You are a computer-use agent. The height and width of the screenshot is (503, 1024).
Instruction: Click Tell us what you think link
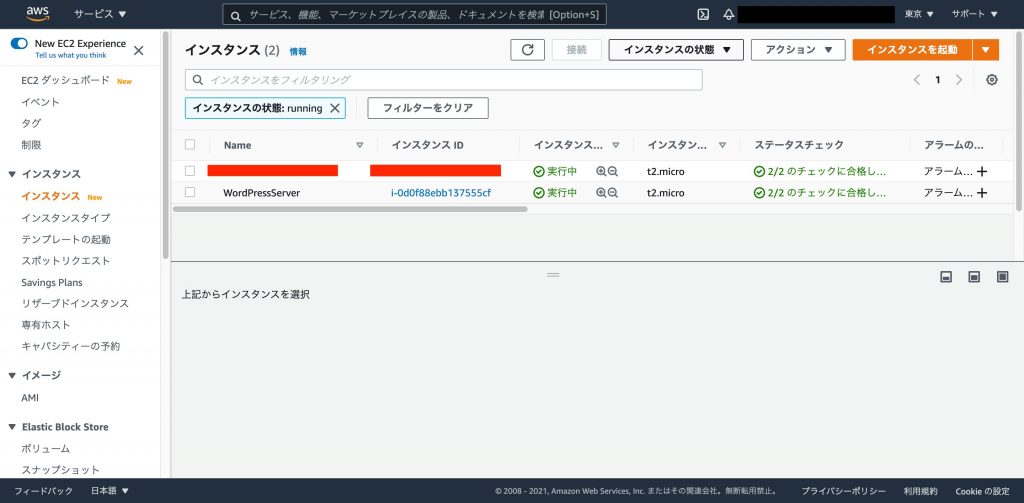[71, 56]
